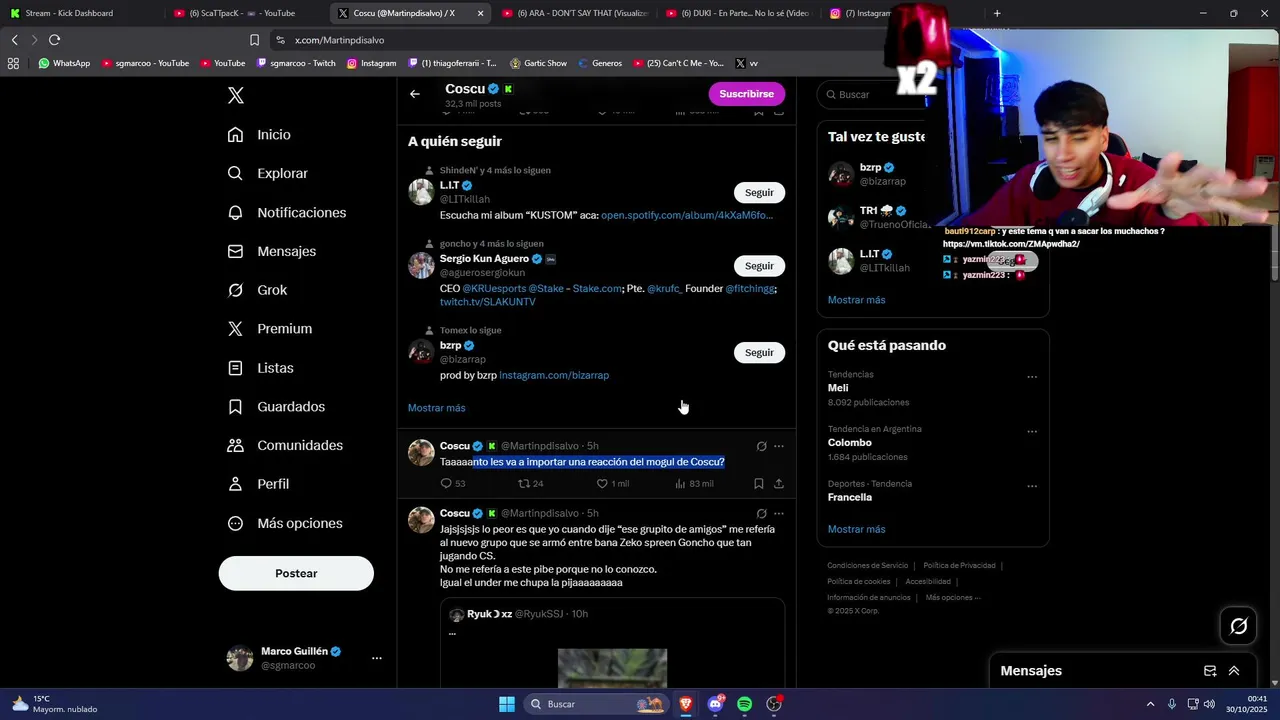Open Perfil in the sidebar
The image size is (1280, 720).
coord(258,484)
